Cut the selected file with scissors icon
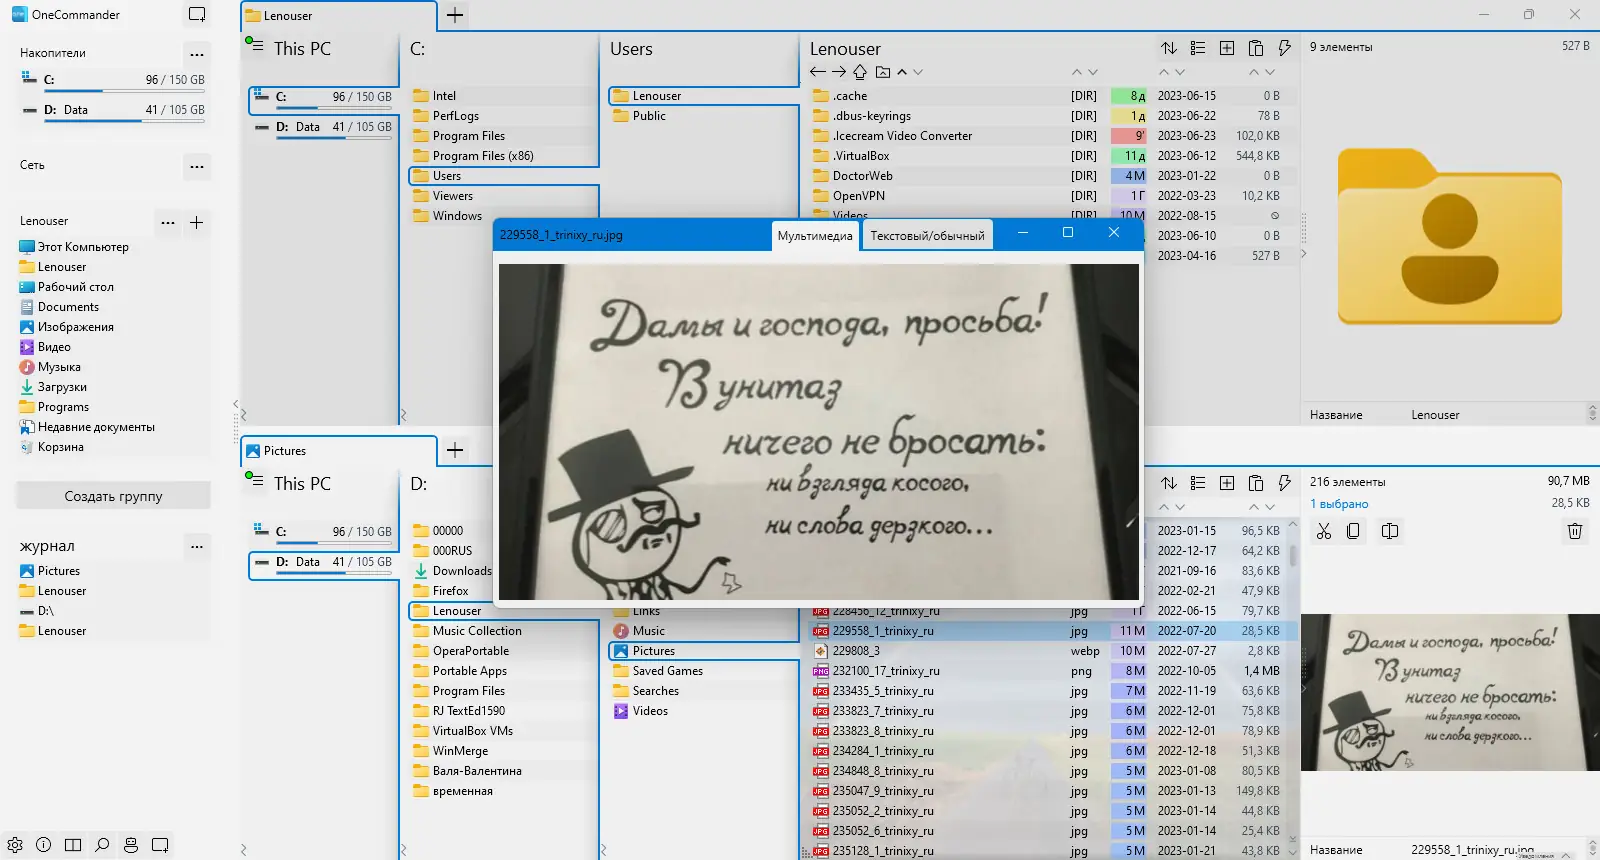The image size is (1600, 860). tap(1324, 531)
